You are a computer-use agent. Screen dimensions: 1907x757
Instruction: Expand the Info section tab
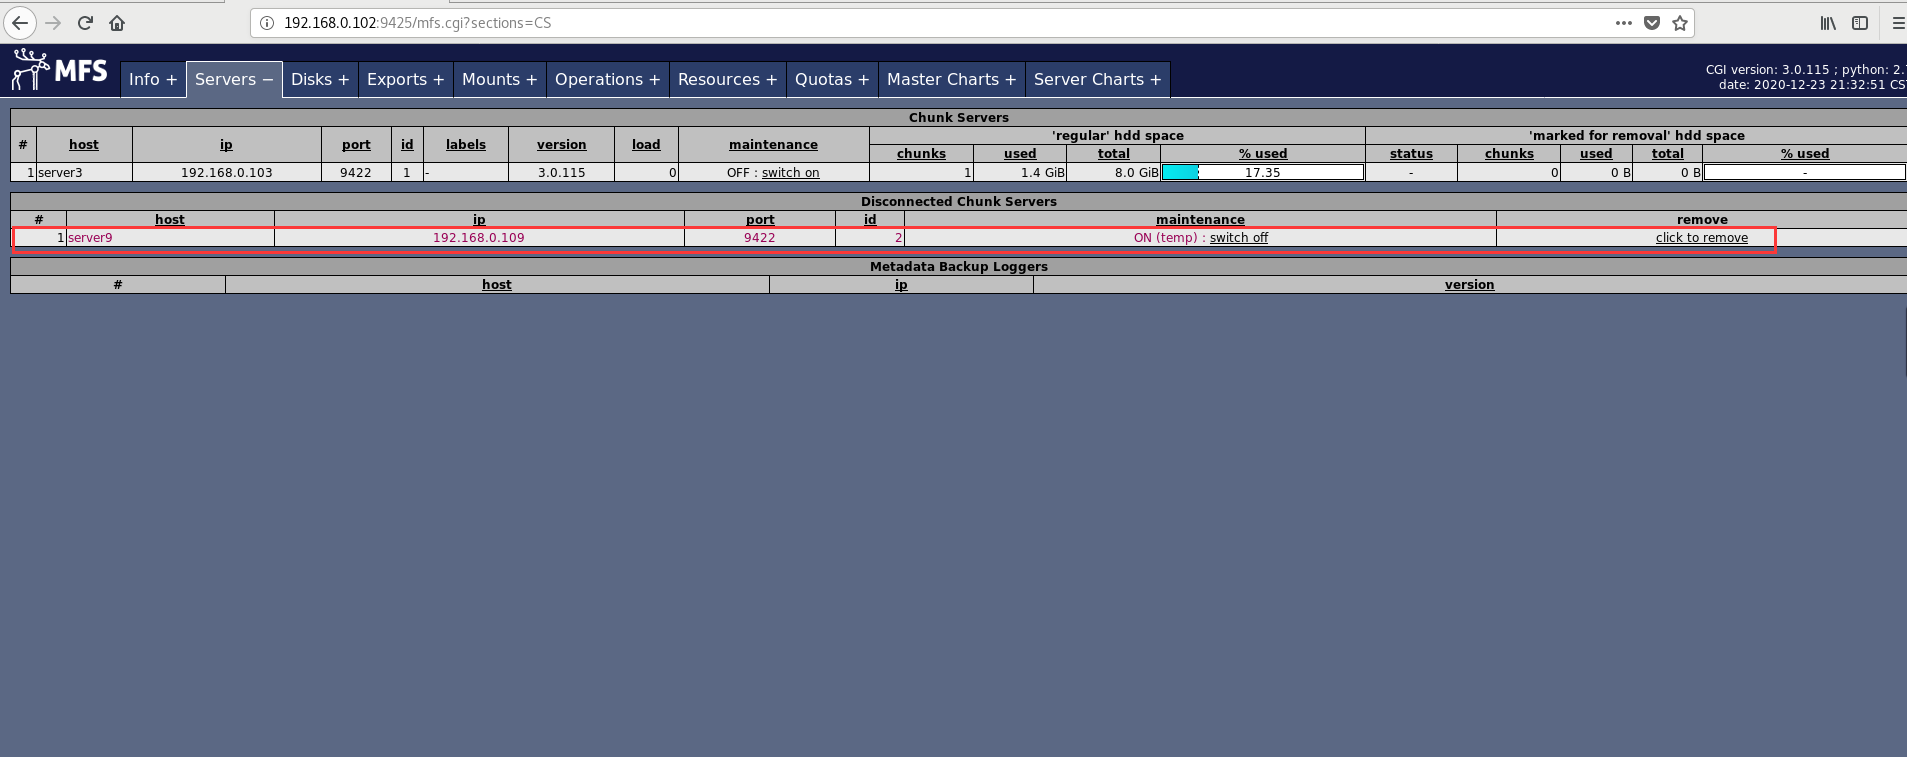point(153,79)
